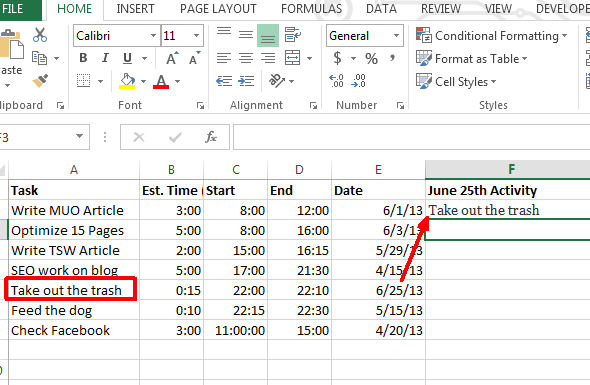Click Decrease Indent icon

click(x=224, y=81)
